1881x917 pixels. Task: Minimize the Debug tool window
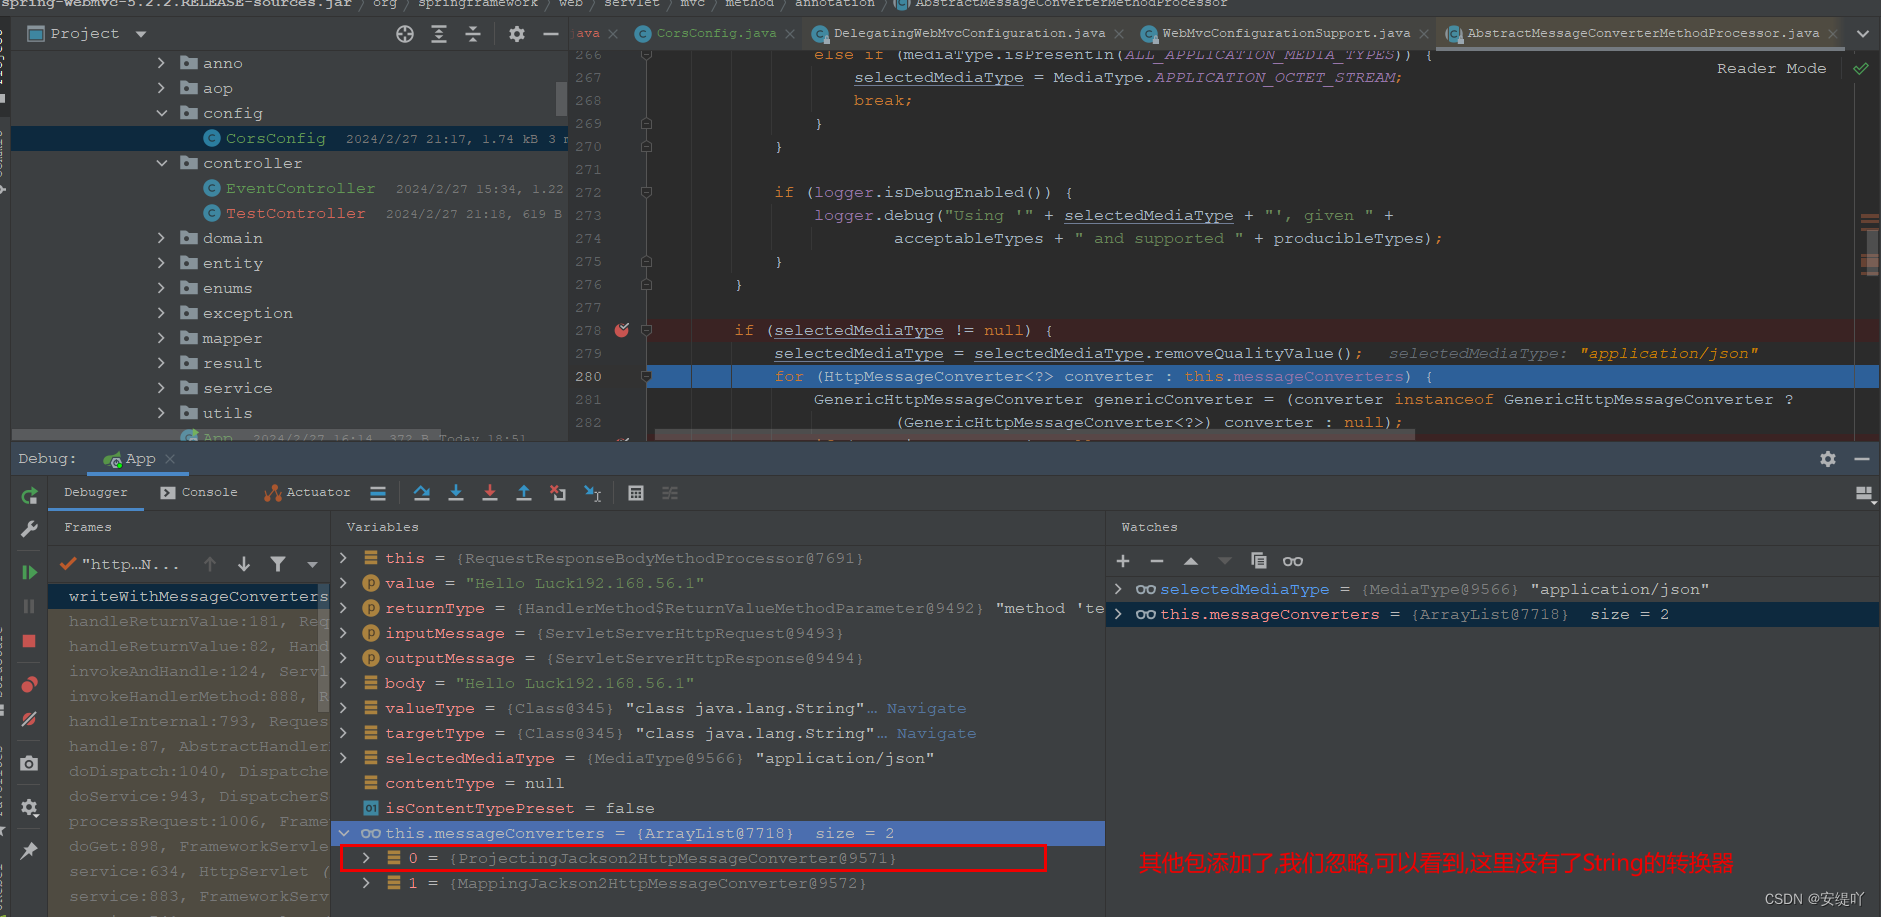tap(1862, 458)
